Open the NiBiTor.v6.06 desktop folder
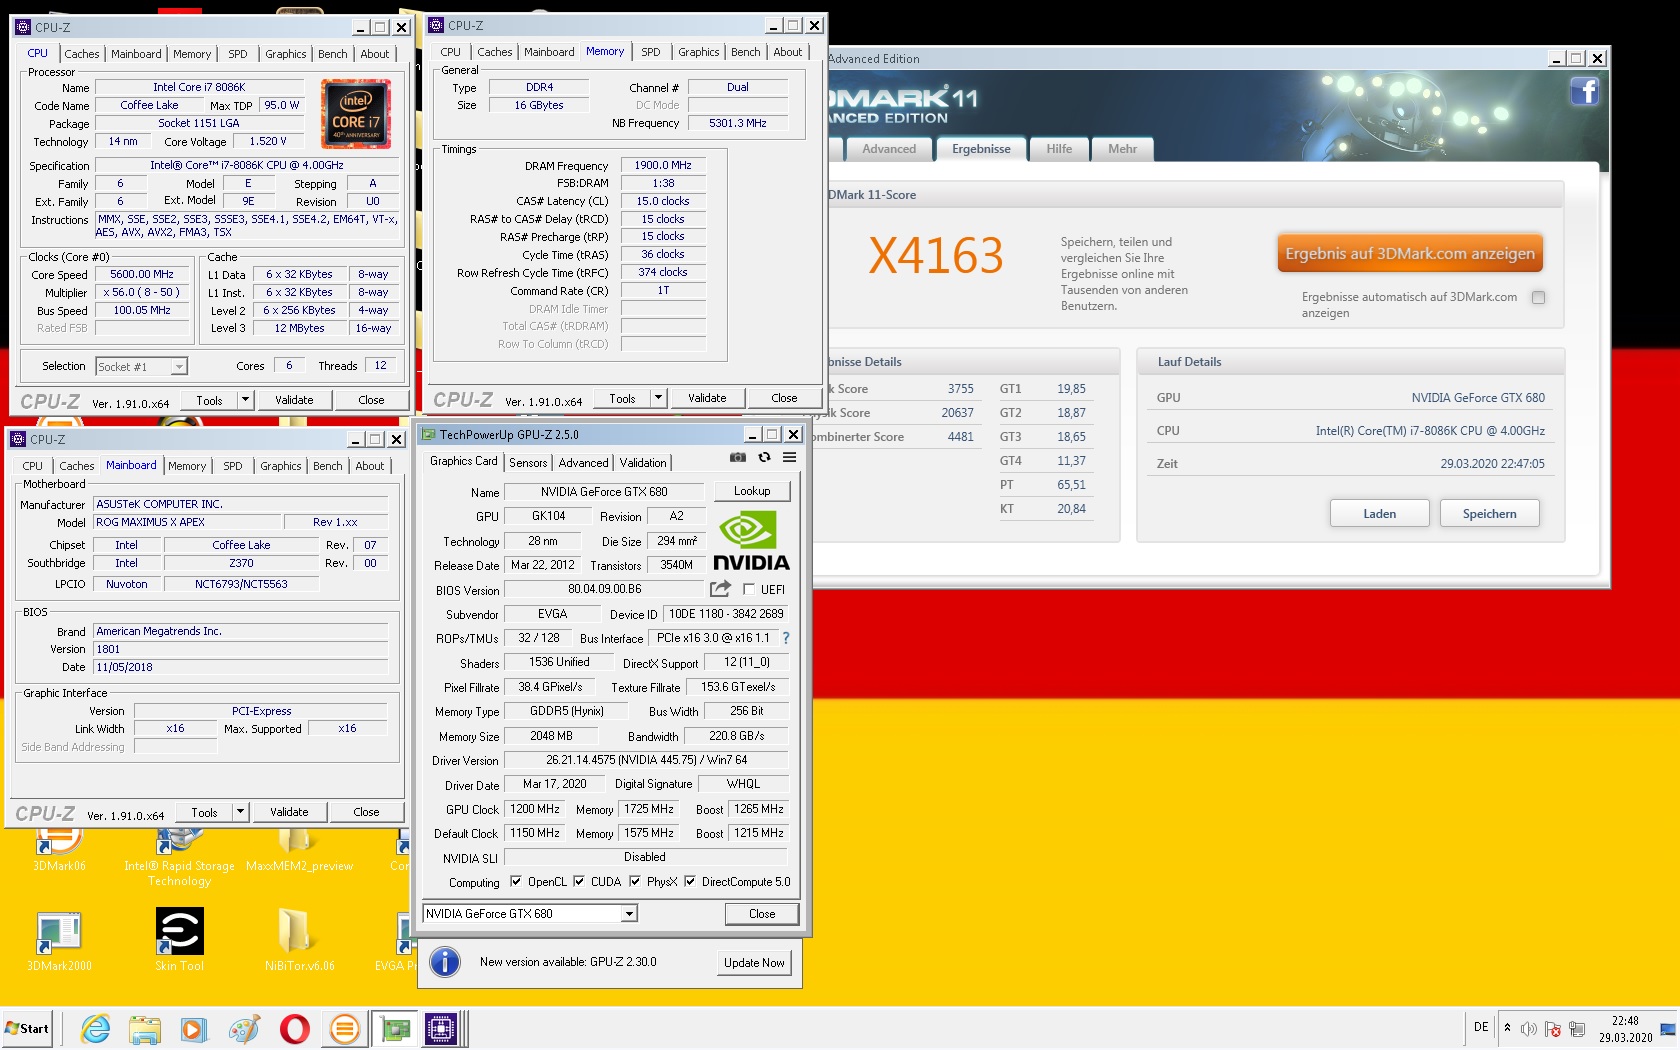Screen dimensions: 1680x1050 pyautogui.click(x=299, y=940)
